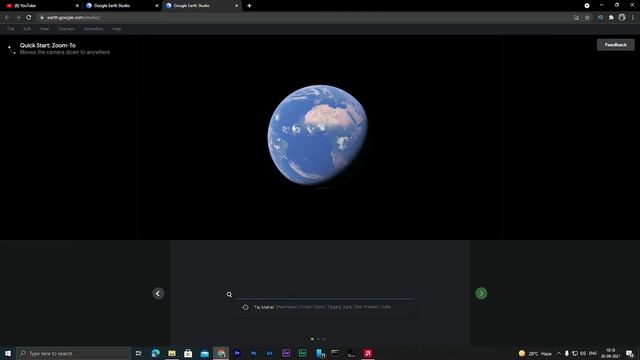The height and width of the screenshot is (360, 640).
Task: Open Photoshop from the taskbar
Action: [253, 353]
